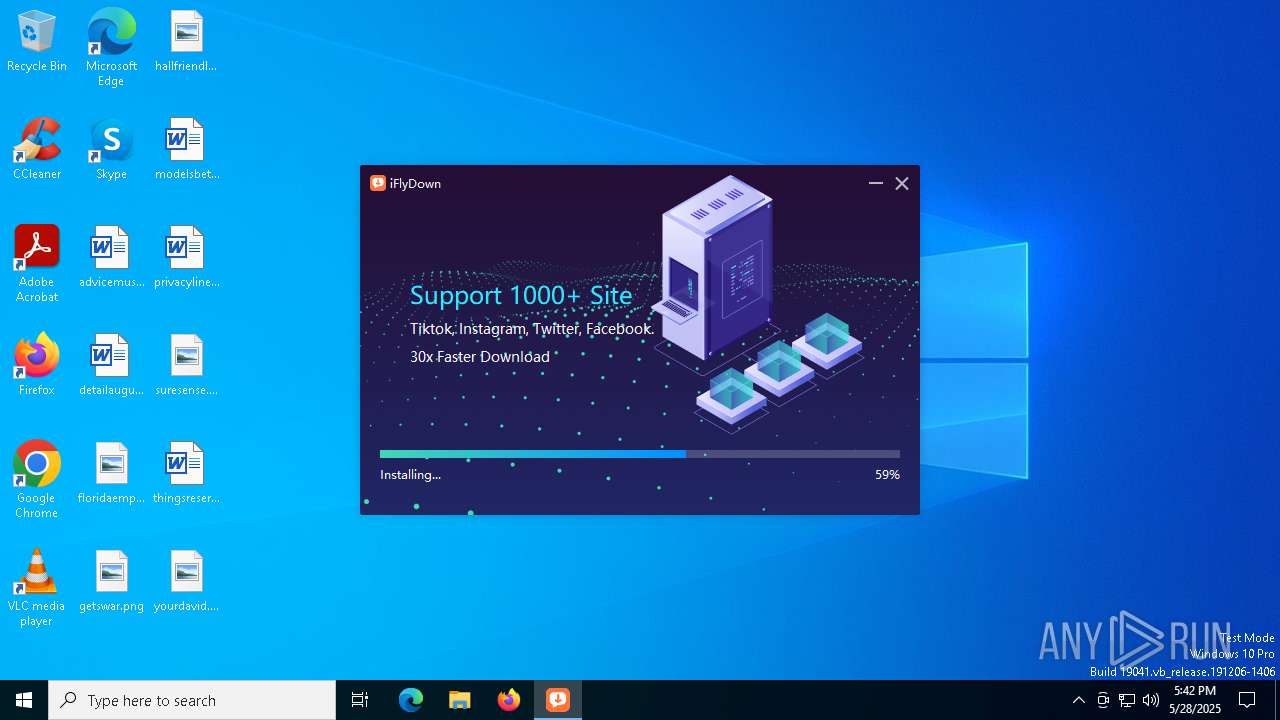Open Microsoft Edge from the taskbar

coord(411,700)
